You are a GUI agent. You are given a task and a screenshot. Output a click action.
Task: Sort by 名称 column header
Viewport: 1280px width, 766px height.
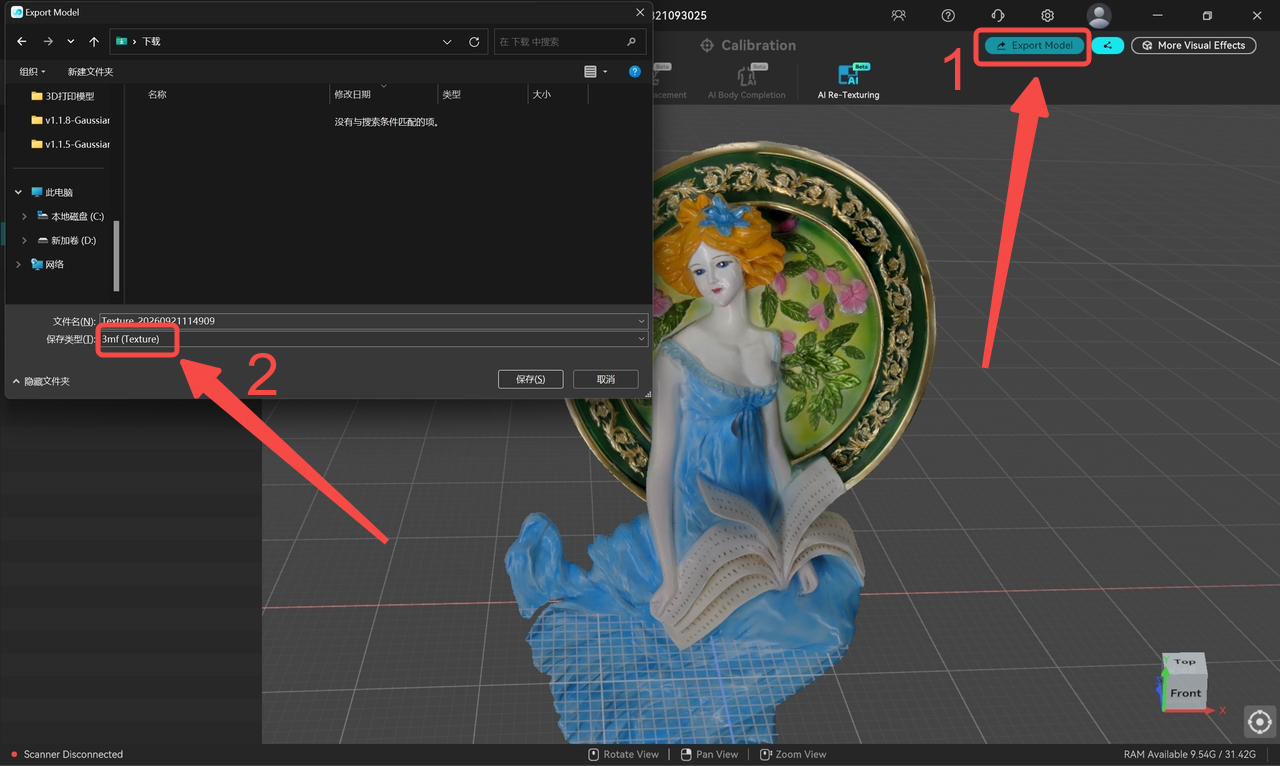(x=157, y=94)
